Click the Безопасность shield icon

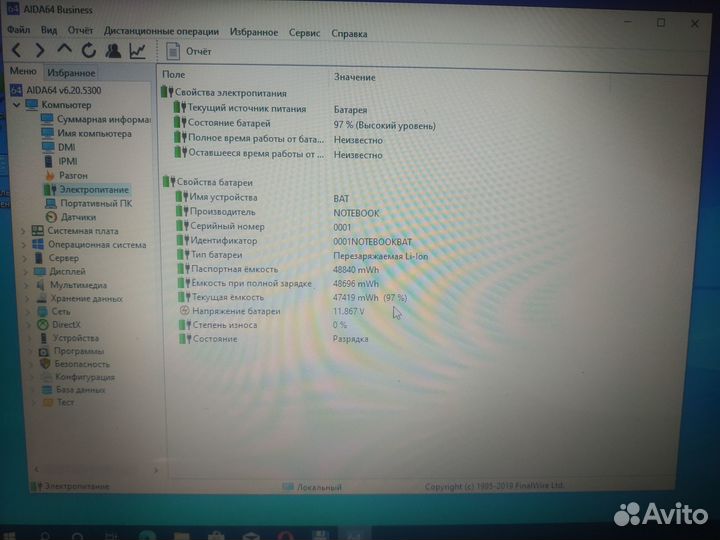45,364
